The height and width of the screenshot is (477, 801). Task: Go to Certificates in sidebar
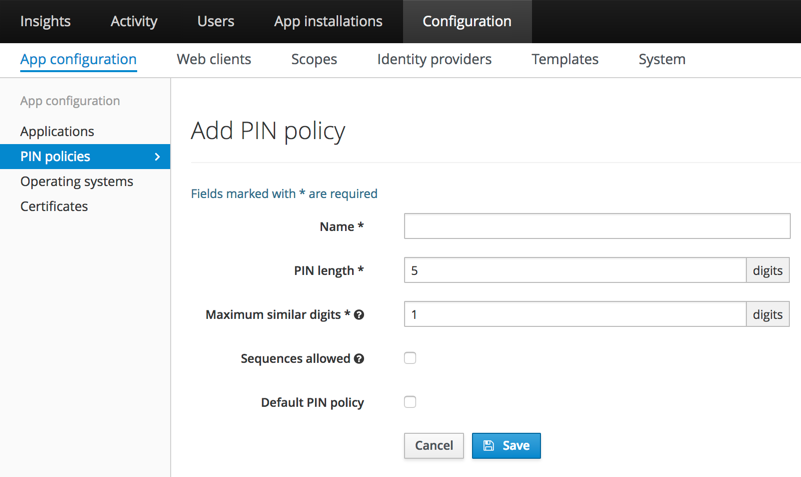pos(54,206)
